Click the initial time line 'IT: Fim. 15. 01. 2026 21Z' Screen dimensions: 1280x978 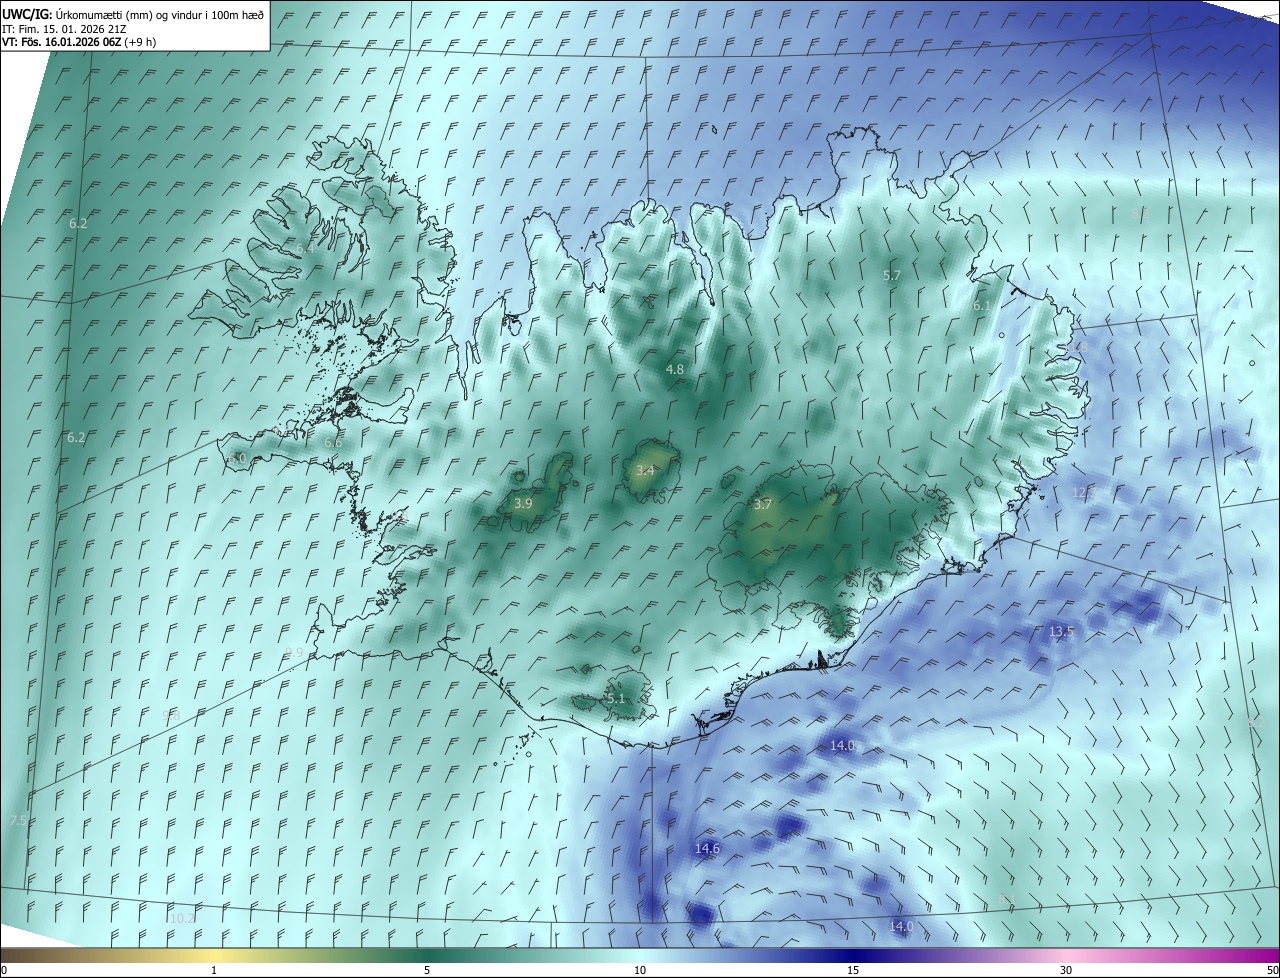[63, 29]
